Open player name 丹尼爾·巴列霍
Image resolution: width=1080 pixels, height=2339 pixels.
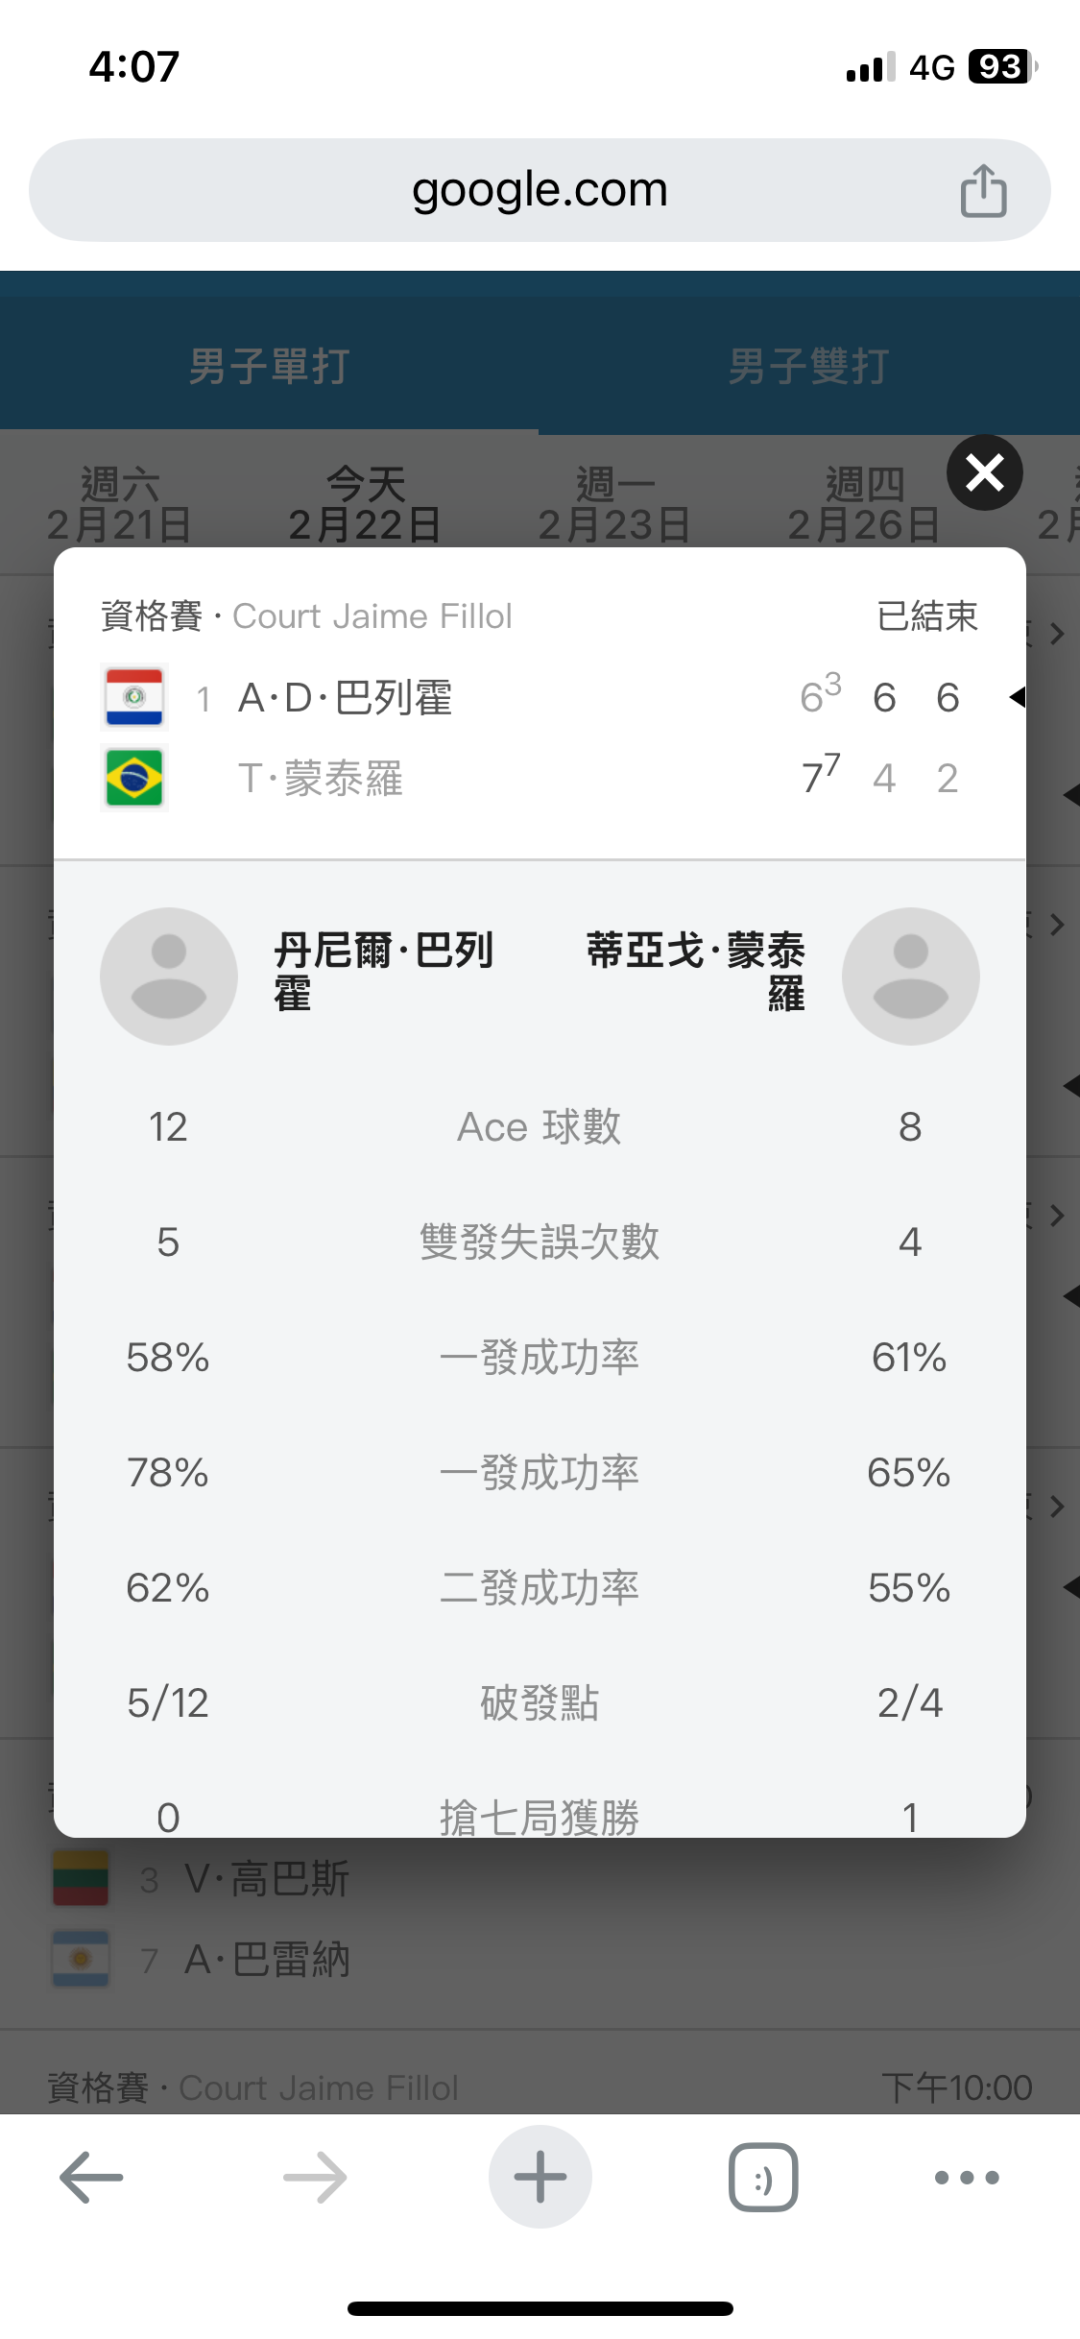(x=383, y=971)
